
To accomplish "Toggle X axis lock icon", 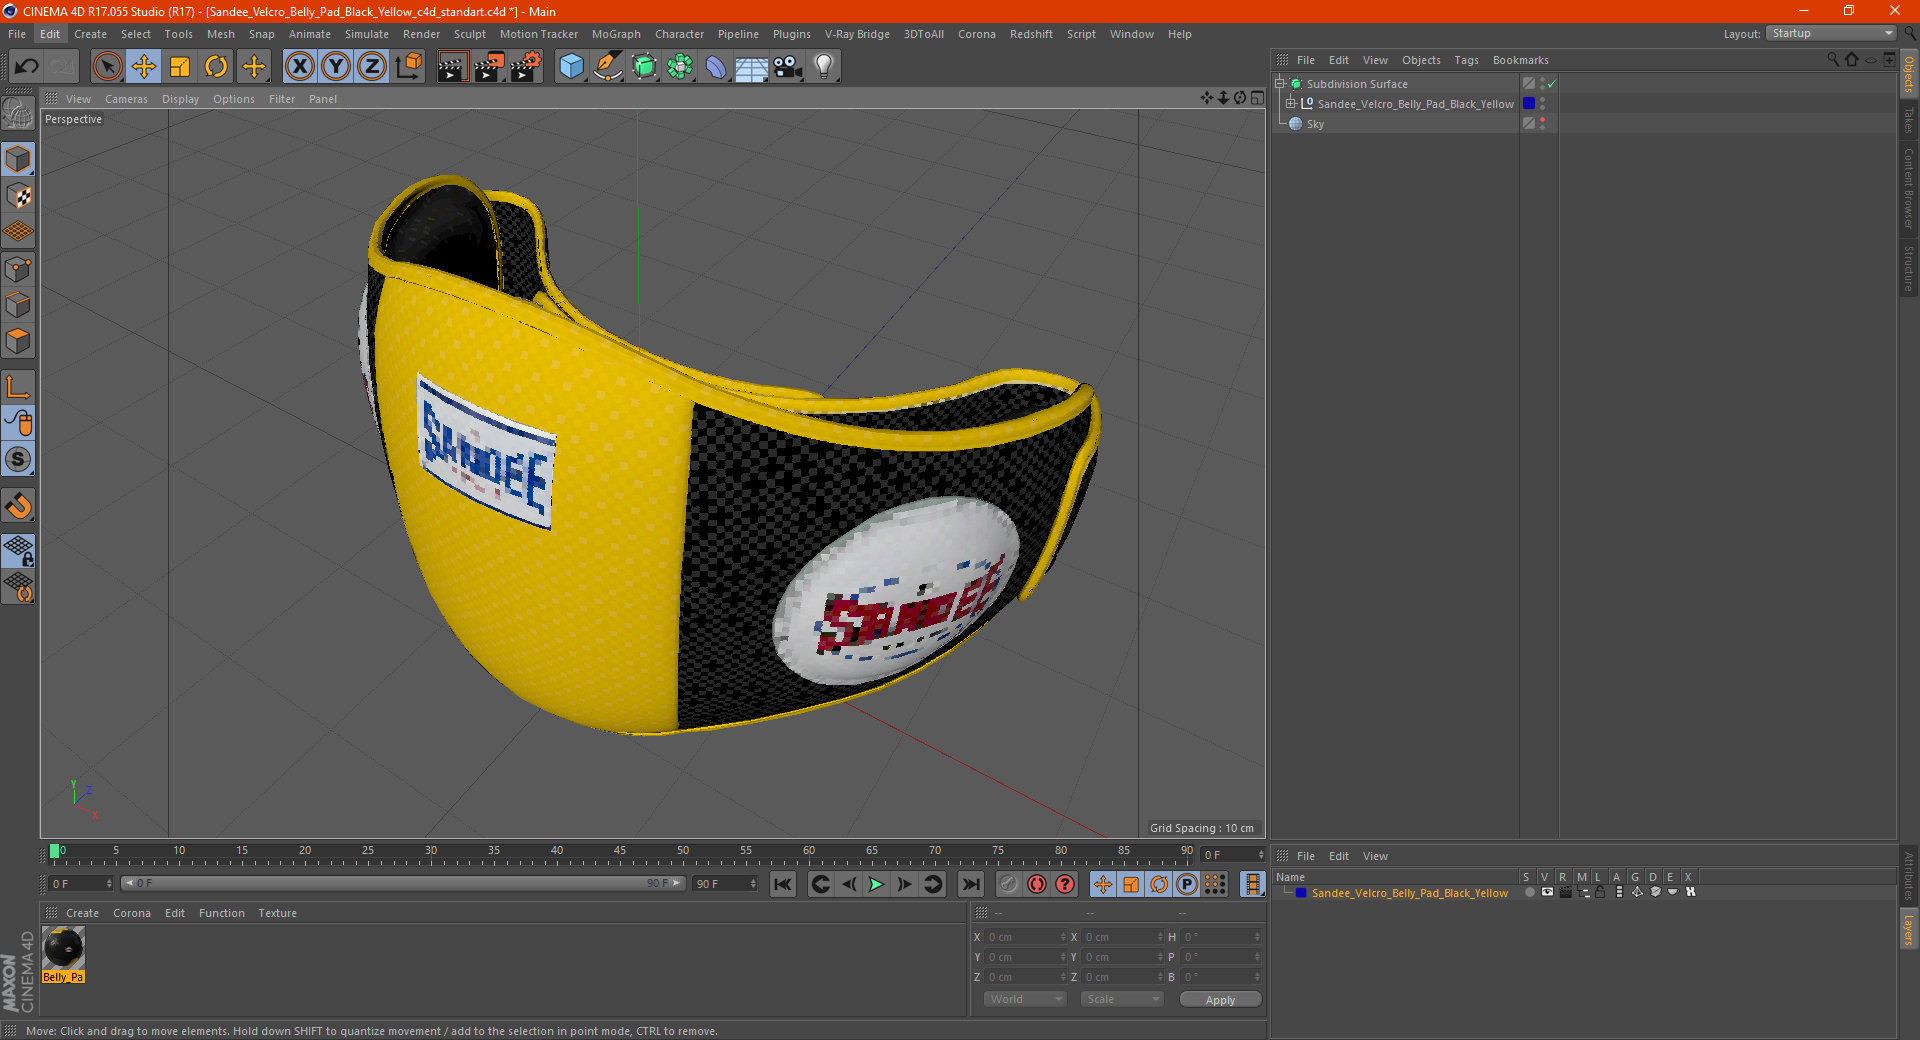I will pyautogui.click(x=299, y=67).
